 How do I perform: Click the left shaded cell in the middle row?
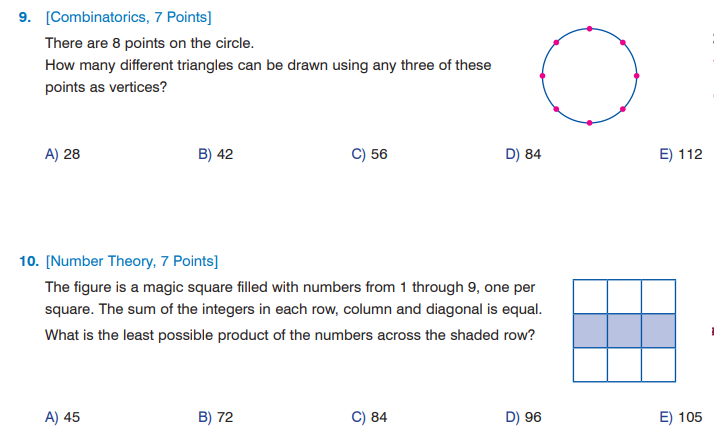[x=590, y=330]
